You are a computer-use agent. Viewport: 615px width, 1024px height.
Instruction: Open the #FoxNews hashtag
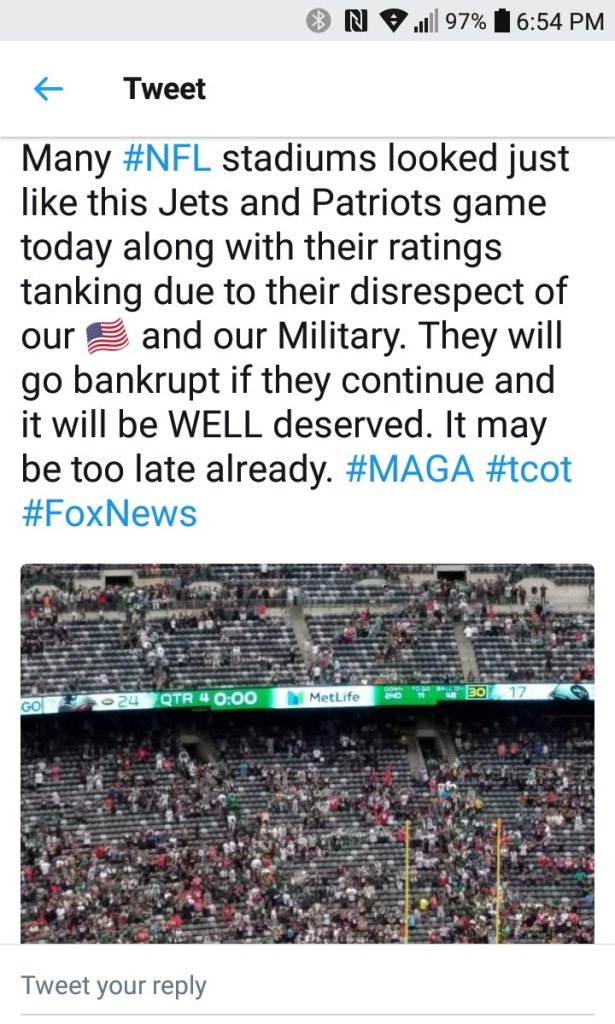coord(108,513)
